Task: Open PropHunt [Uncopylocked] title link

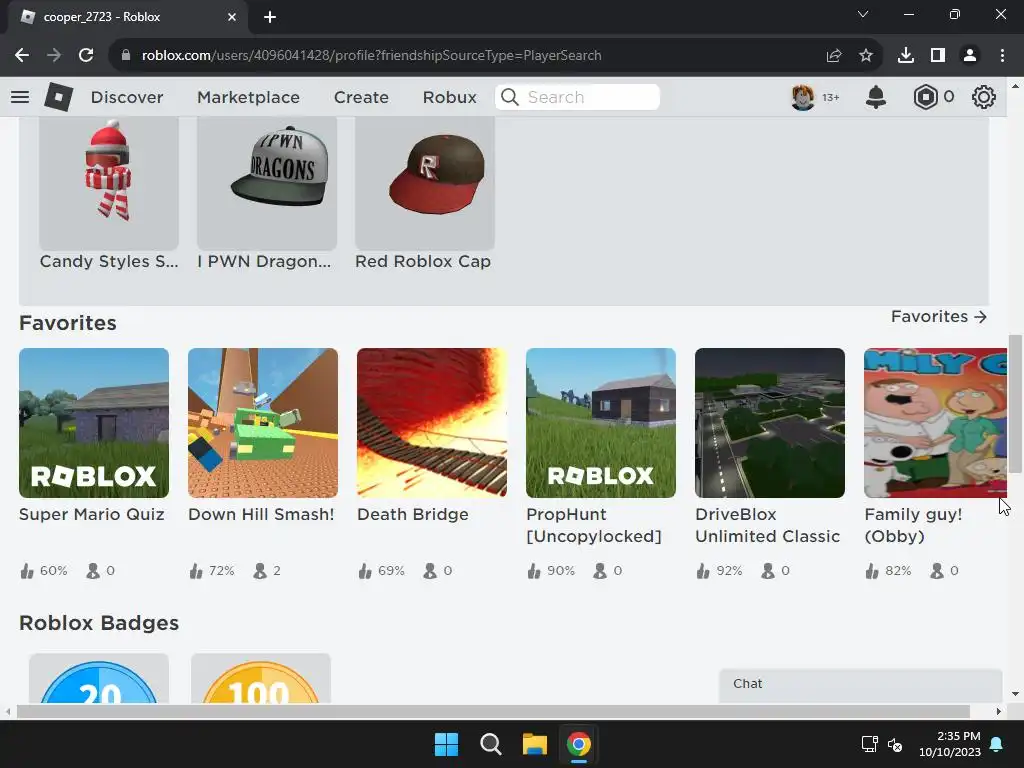Action: pyautogui.click(x=594, y=526)
